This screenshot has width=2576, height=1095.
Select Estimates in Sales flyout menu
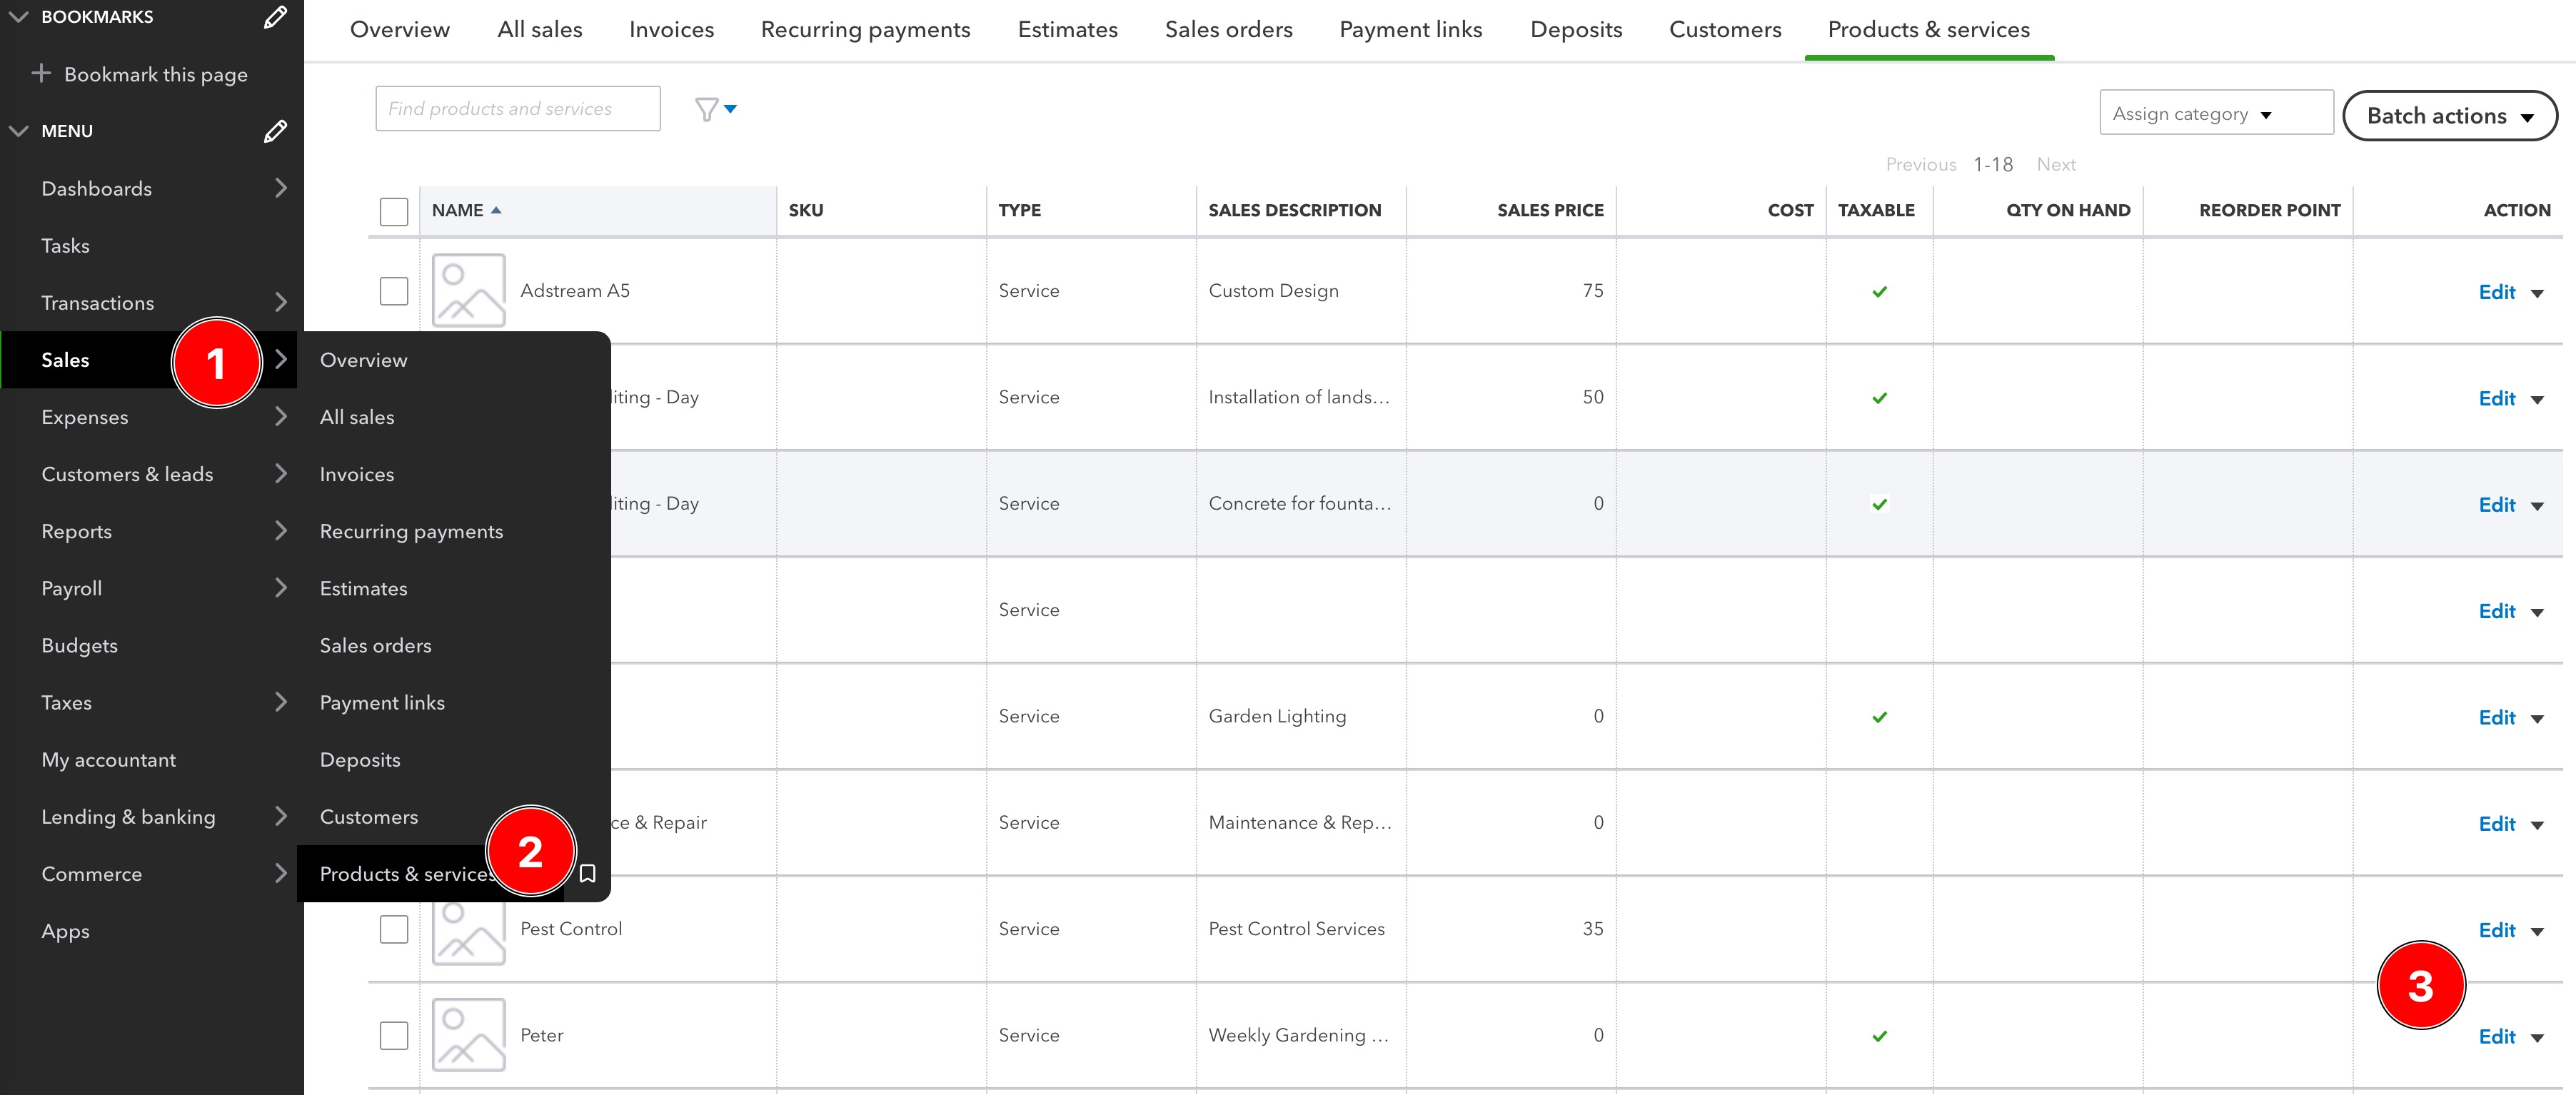point(363,588)
